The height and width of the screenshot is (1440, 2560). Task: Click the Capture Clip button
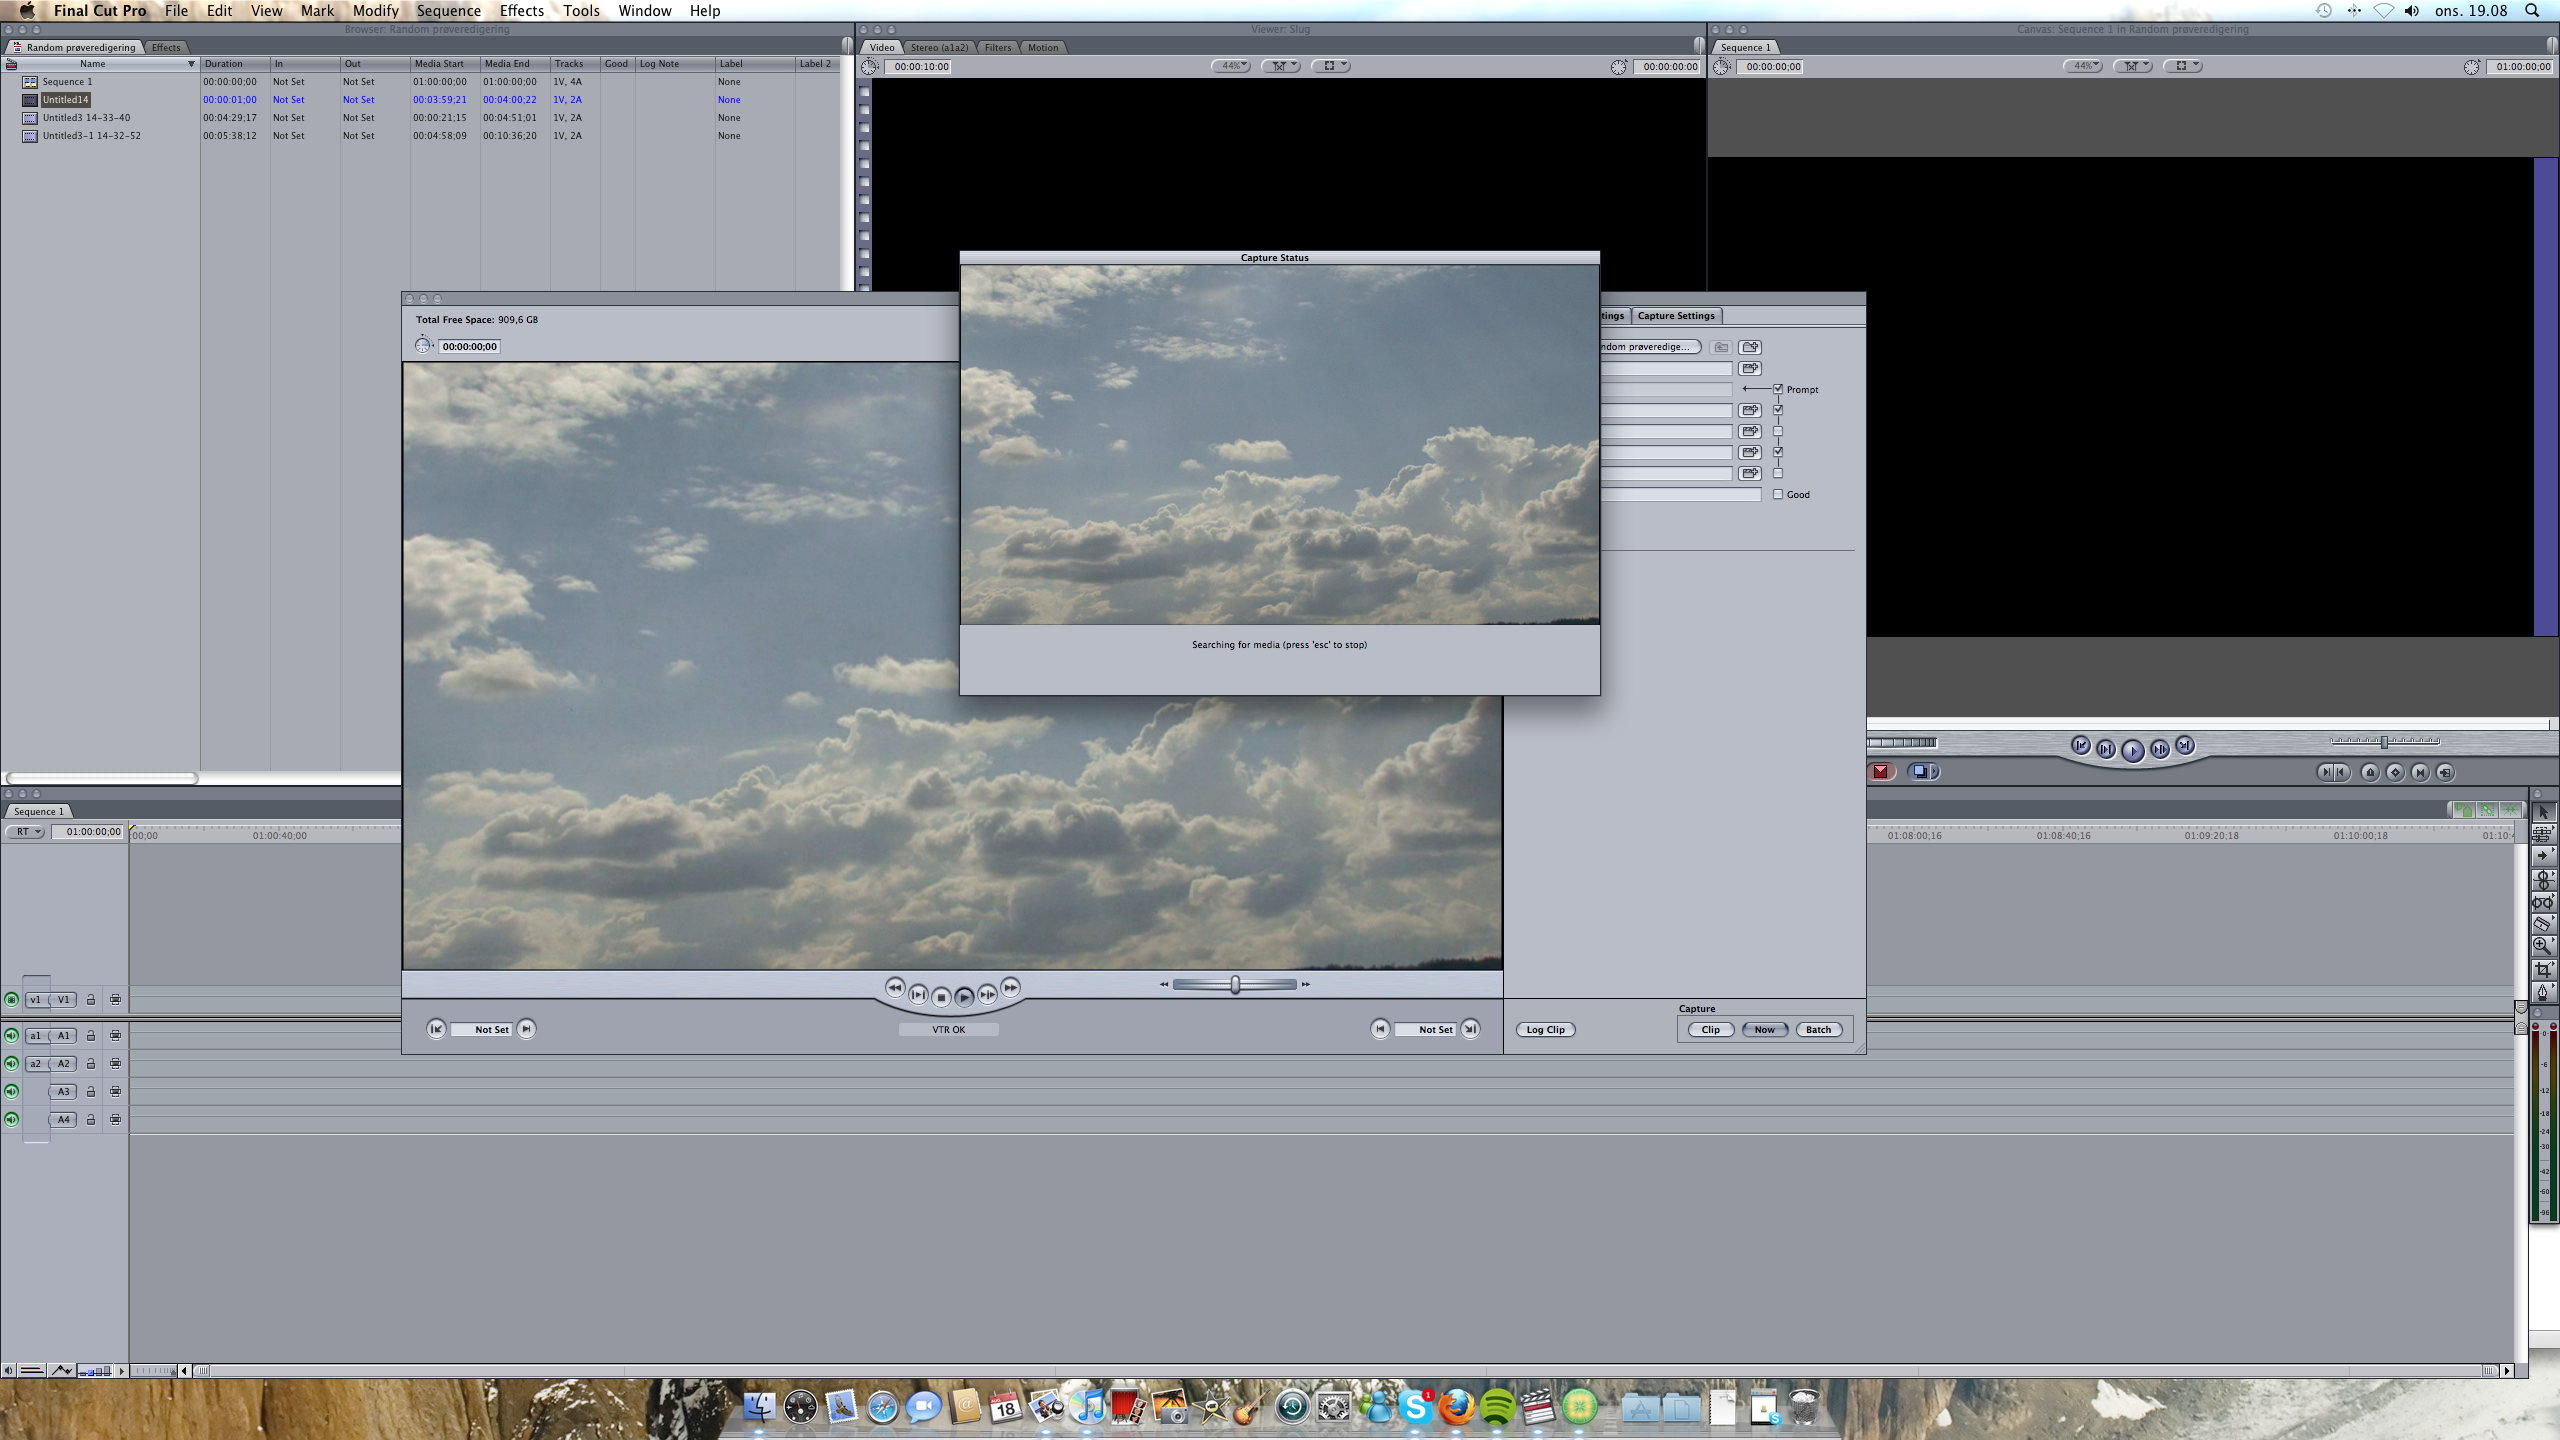(1711, 1029)
